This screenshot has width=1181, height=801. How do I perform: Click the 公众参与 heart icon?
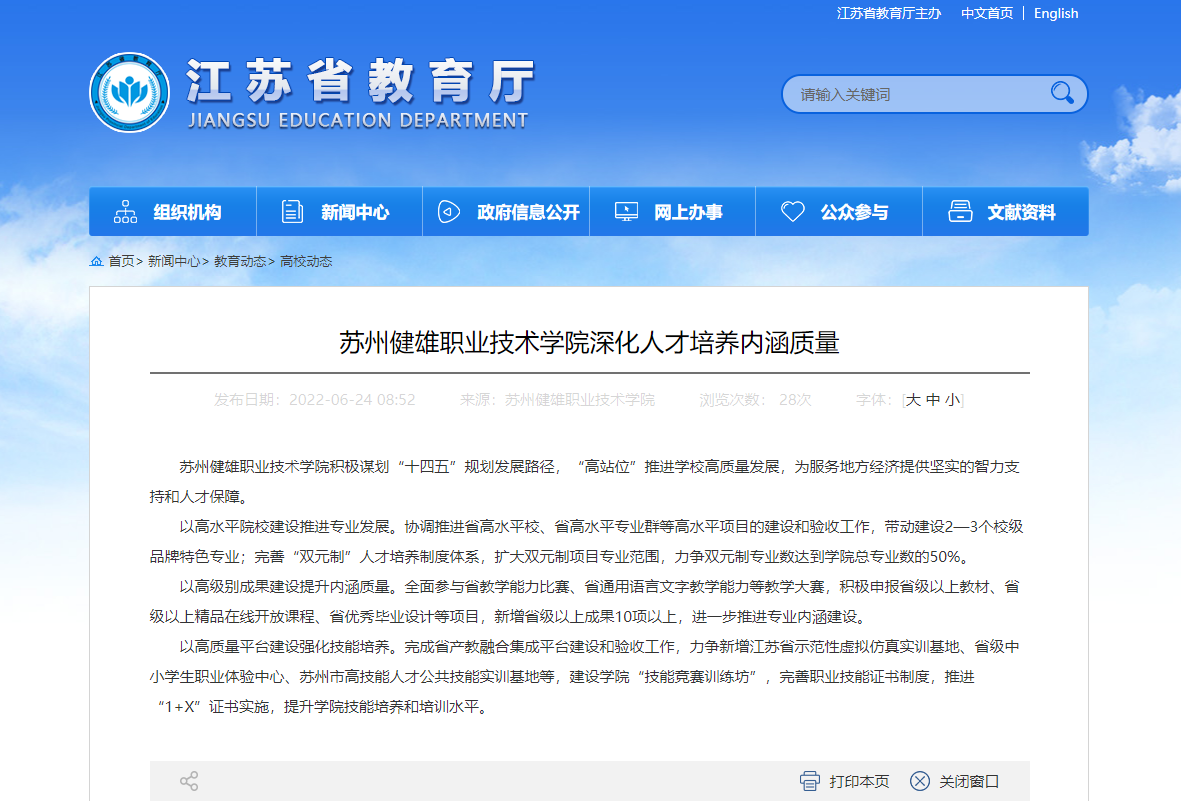793,212
